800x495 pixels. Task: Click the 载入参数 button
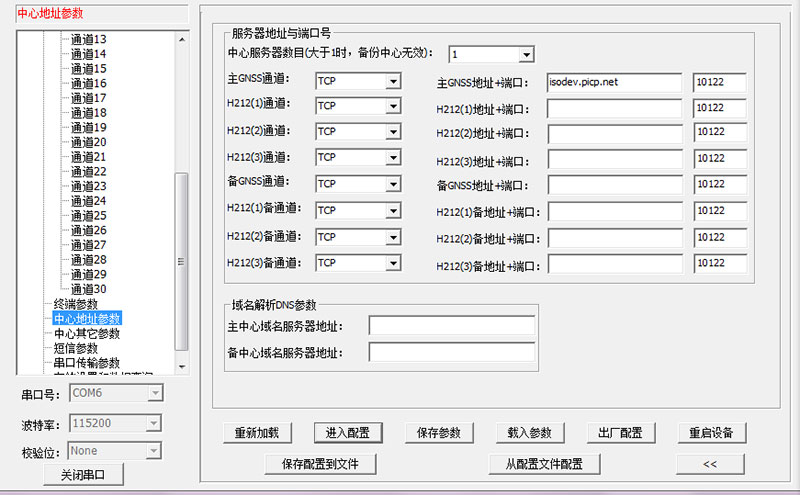tap(530, 433)
